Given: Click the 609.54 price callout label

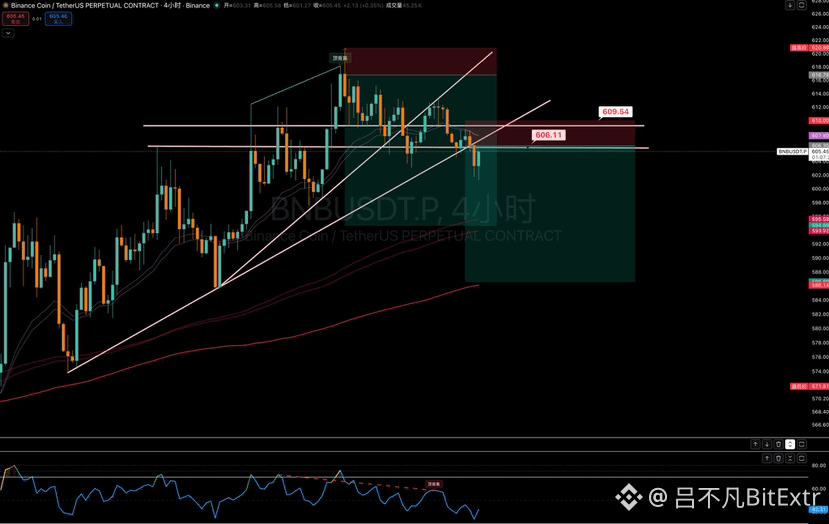Looking at the screenshot, I should point(615,112).
